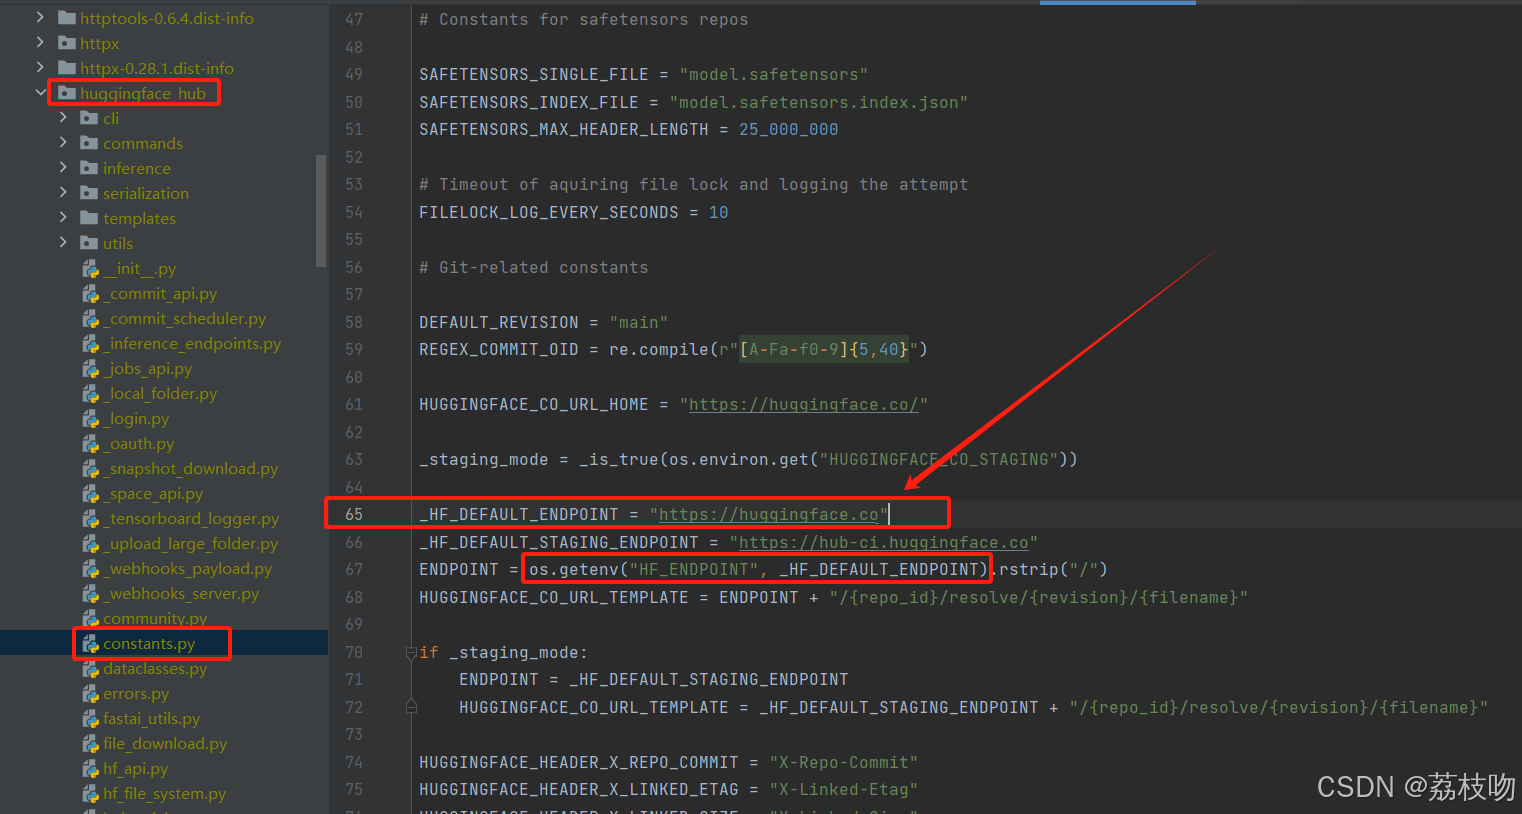1522x814 pixels.
Task: Click the utils folder icon
Action: [x=89, y=243]
